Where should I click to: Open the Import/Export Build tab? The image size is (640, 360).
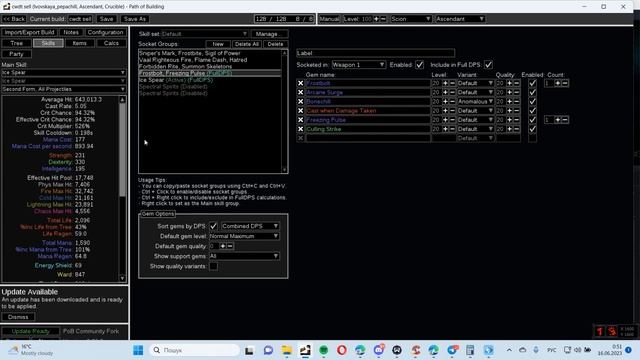(x=29, y=32)
